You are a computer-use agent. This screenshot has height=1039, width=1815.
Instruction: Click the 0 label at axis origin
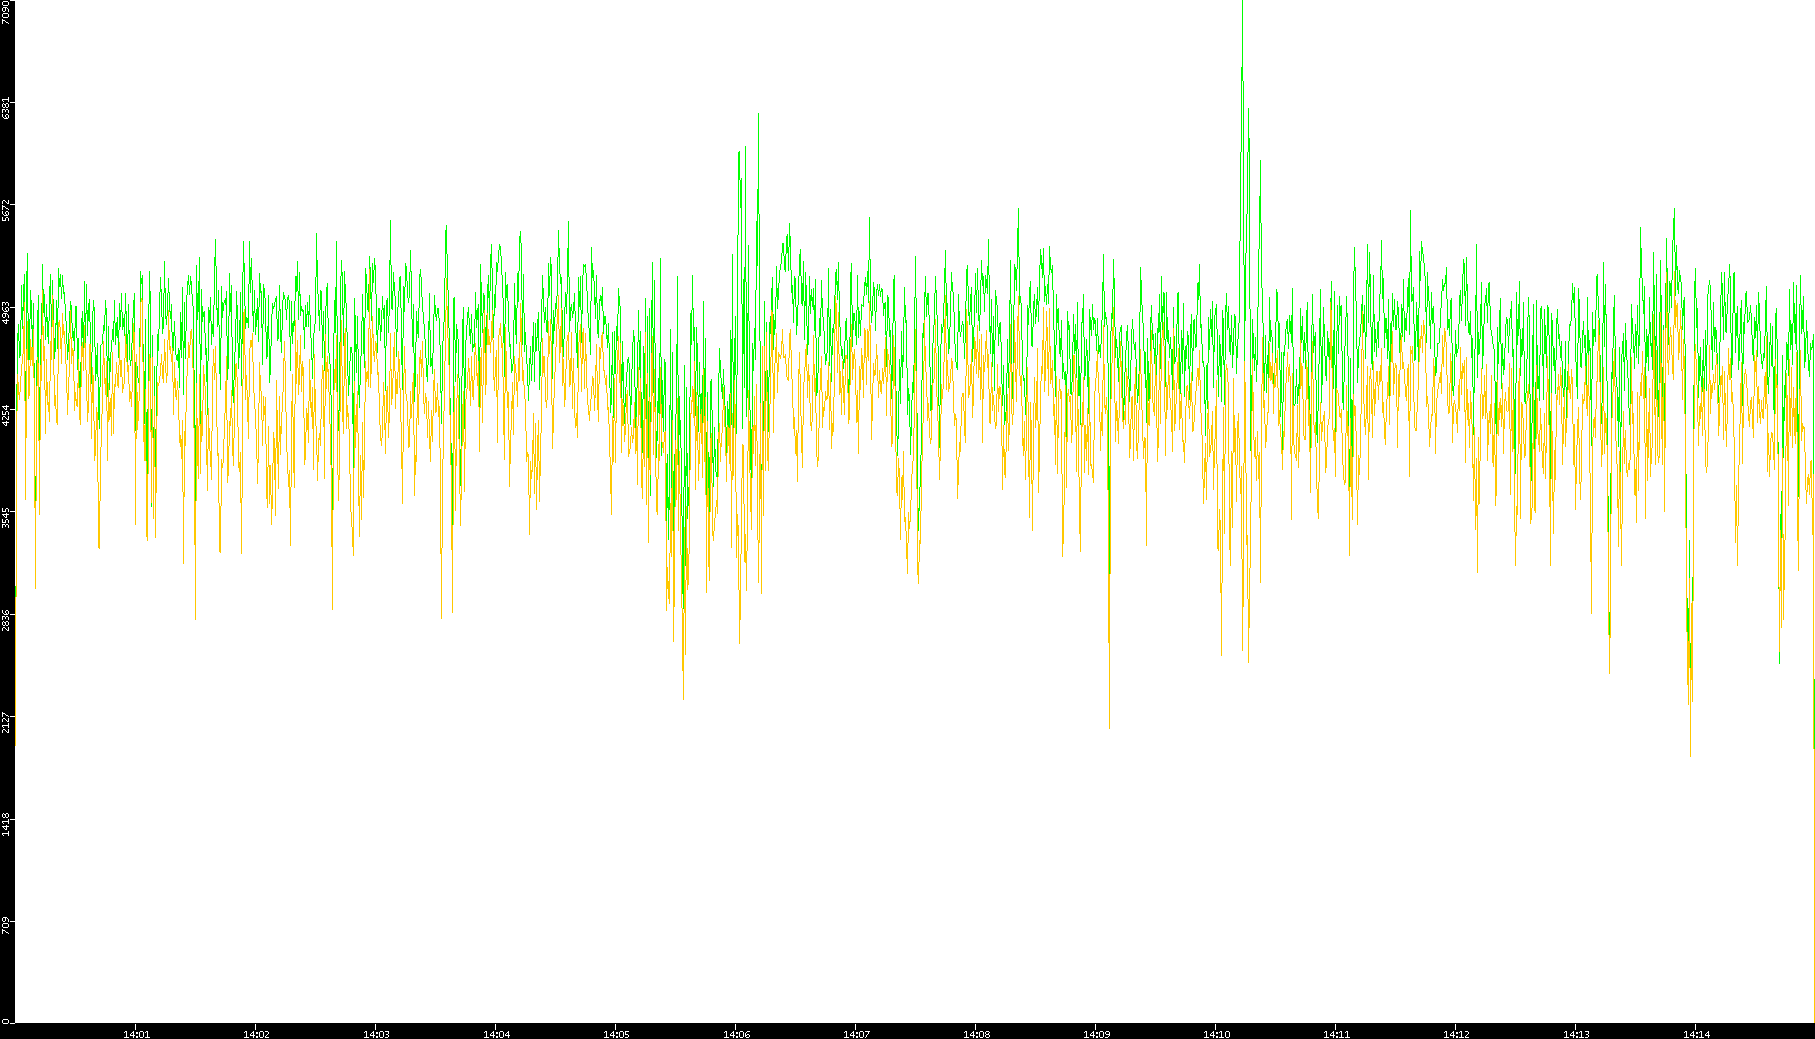click(7, 1020)
